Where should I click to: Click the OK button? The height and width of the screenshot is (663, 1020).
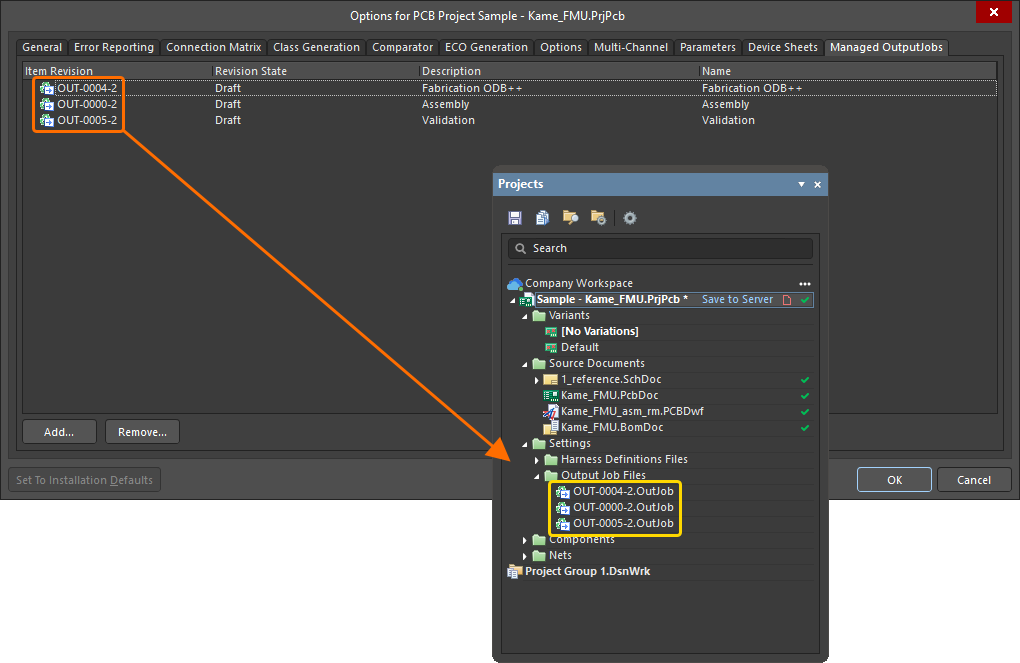[893, 479]
